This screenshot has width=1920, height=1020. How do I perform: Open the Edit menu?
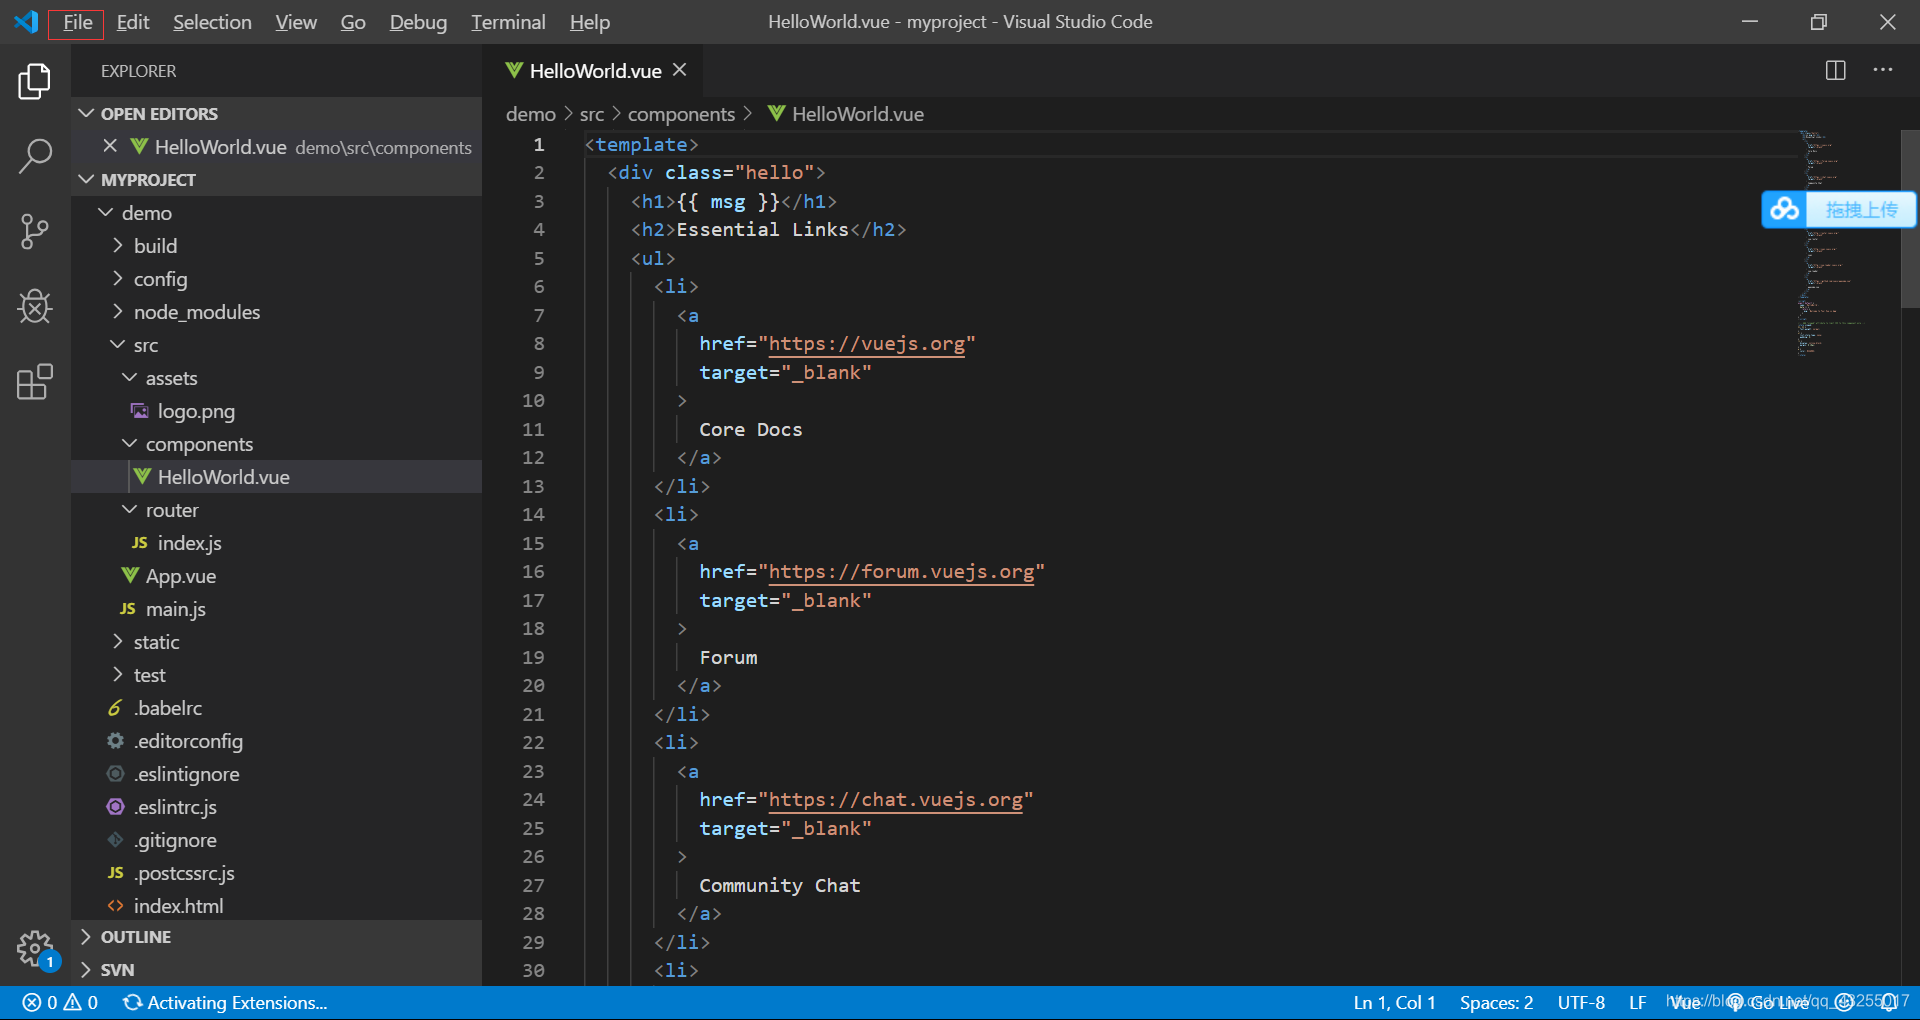pyautogui.click(x=133, y=22)
